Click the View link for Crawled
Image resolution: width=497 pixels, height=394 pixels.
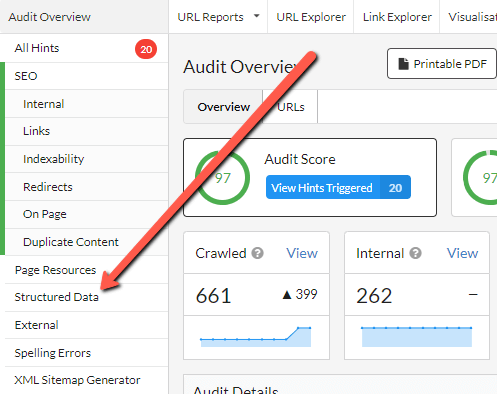302,253
